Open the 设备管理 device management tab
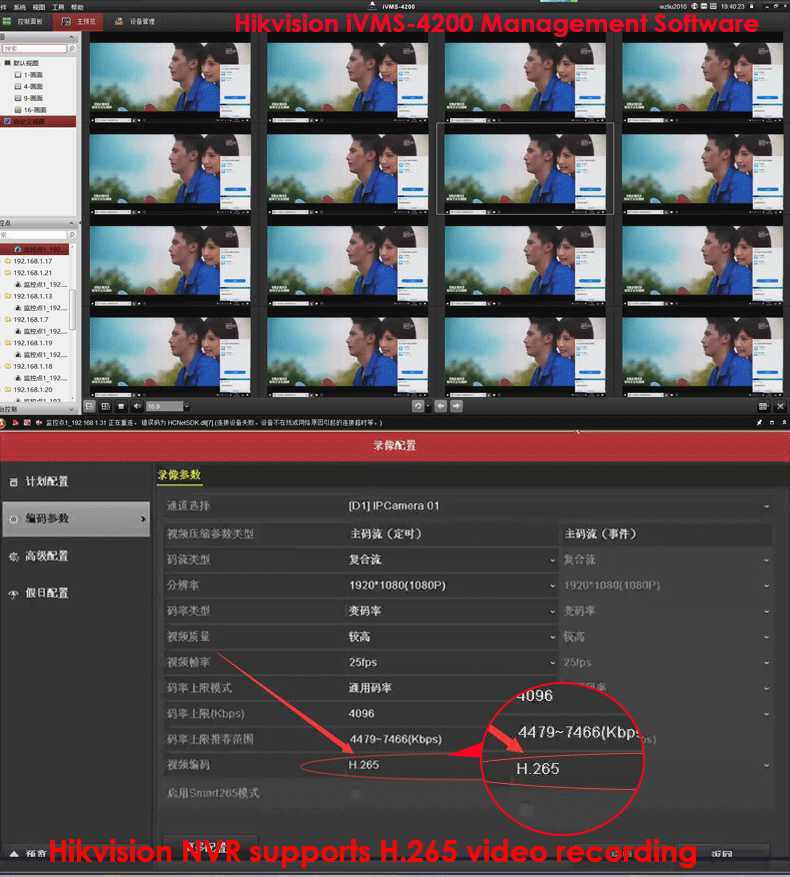The image size is (790, 877). click(x=135, y=21)
